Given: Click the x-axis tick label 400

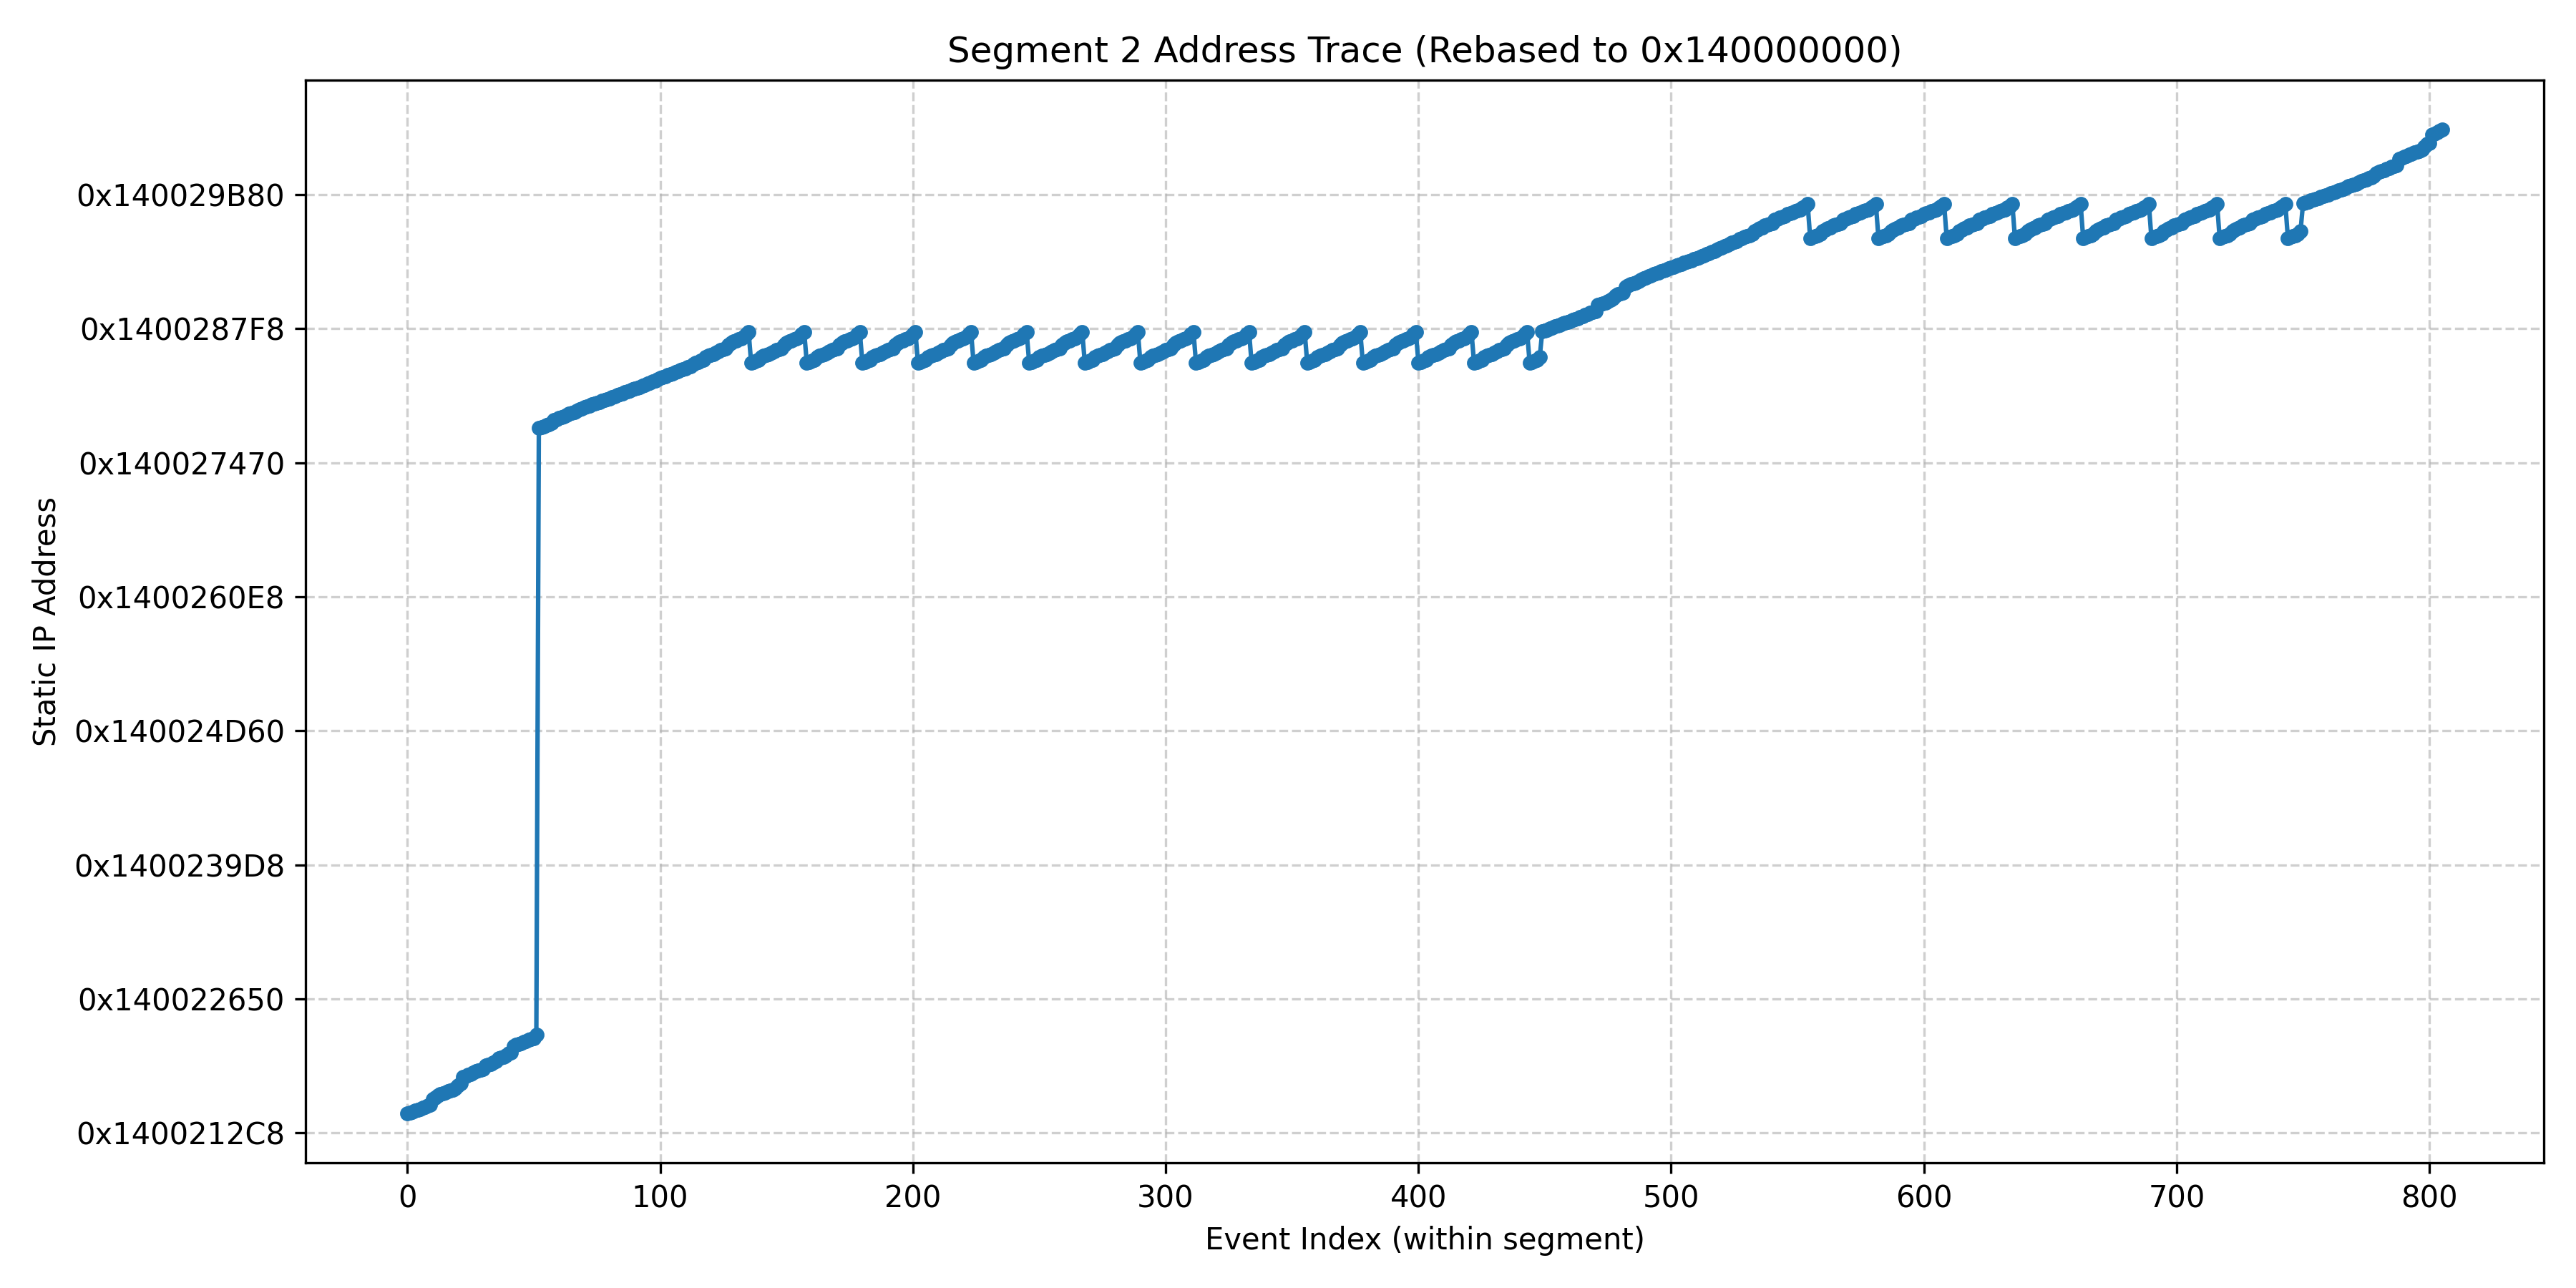Looking at the screenshot, I should click(1418, 1197).
